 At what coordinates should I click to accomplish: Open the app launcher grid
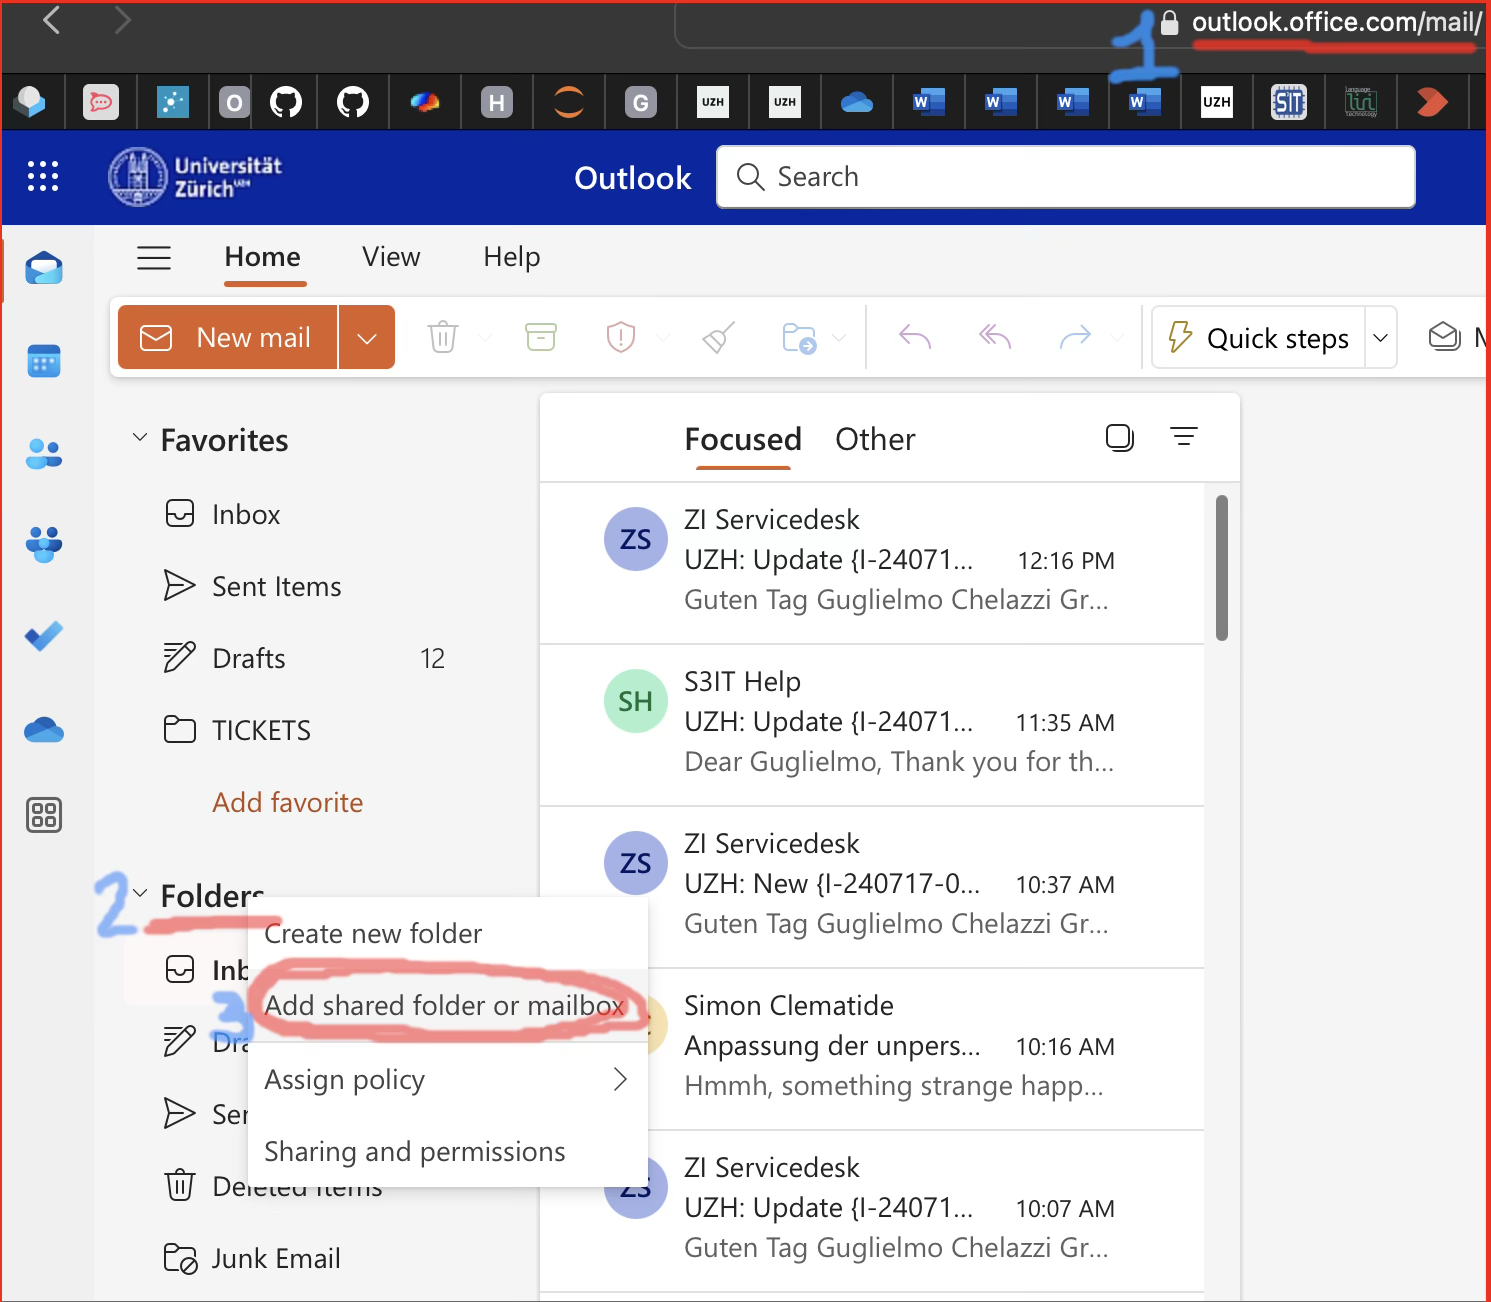click(x=43, y=176)
